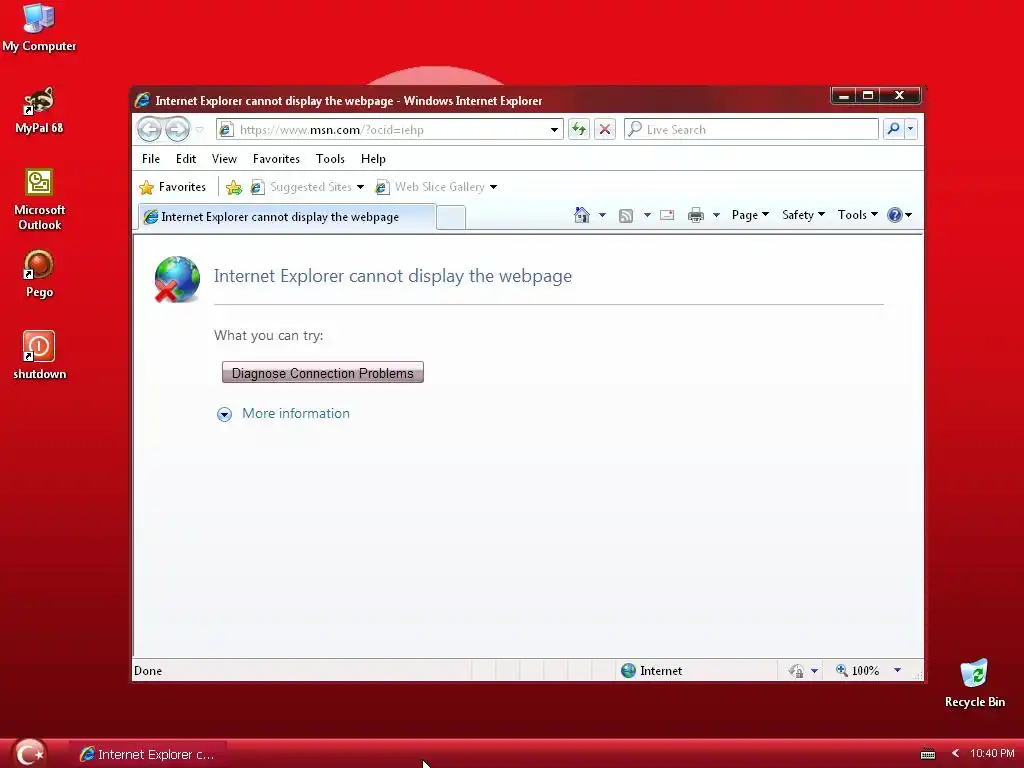Expand zoom level dropdown arrow
The image size is (1024, 768).
point(897,671)
